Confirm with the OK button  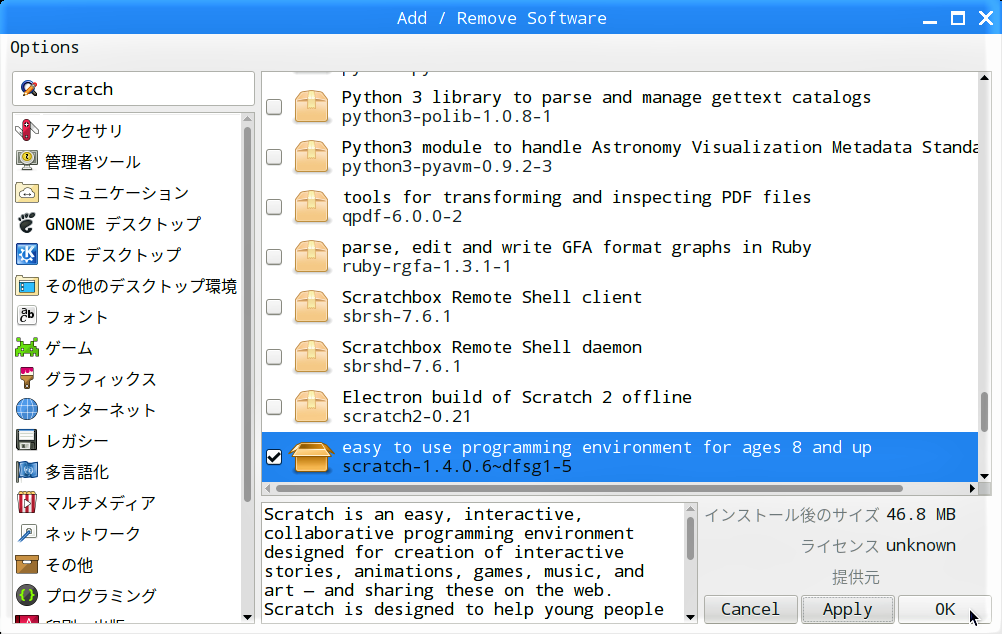[944, 609]
